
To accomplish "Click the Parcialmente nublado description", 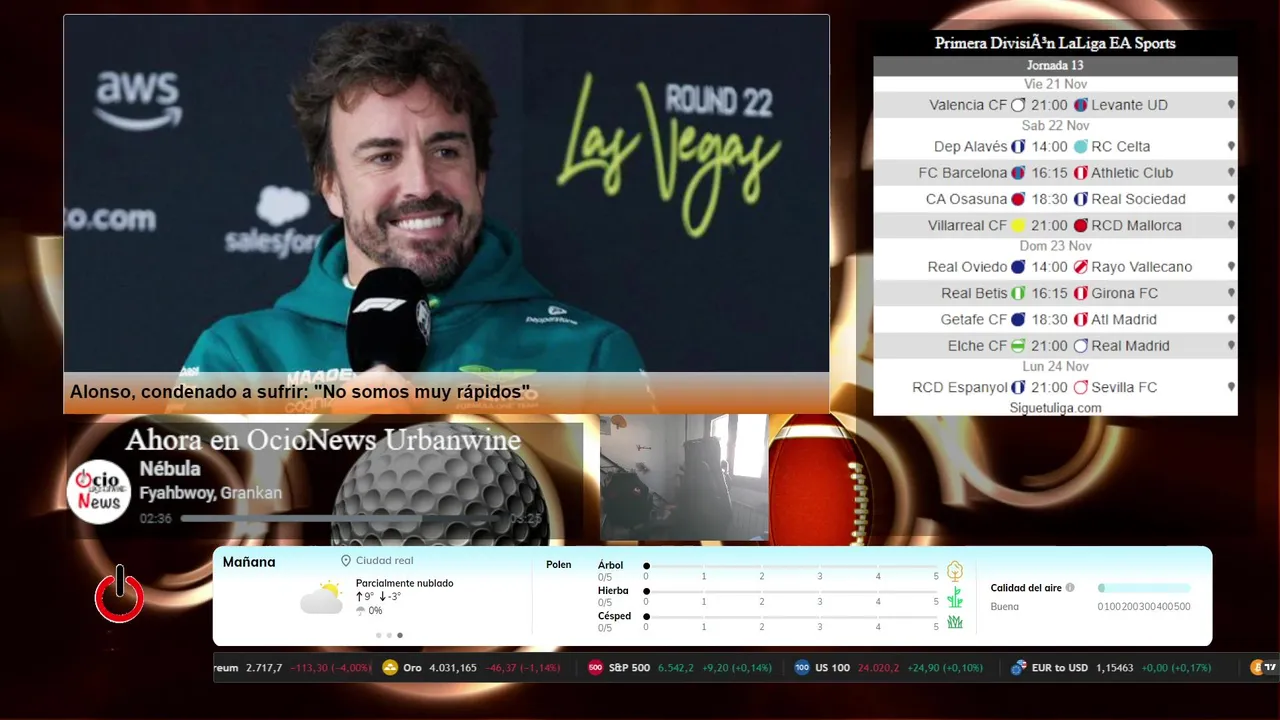I will tap(404, 583).
